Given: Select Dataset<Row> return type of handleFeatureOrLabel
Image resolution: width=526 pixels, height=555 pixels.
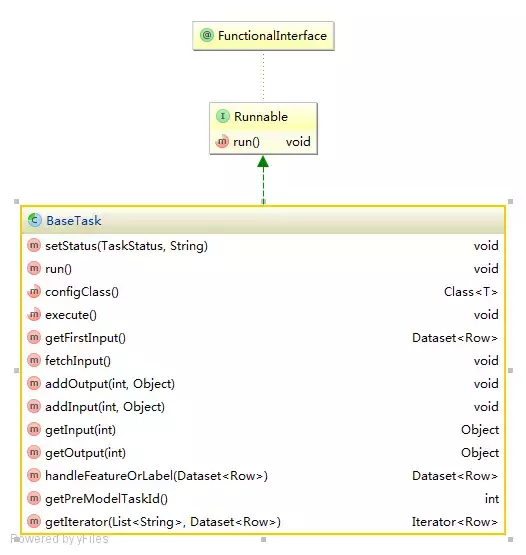Looking at the screenshot, I should pyautogui.click(x=455, y=476).
